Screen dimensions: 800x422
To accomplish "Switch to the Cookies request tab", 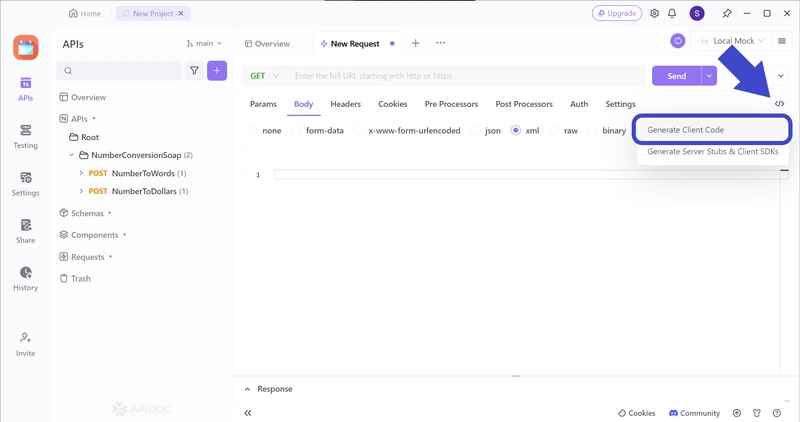I will (392, 104).
